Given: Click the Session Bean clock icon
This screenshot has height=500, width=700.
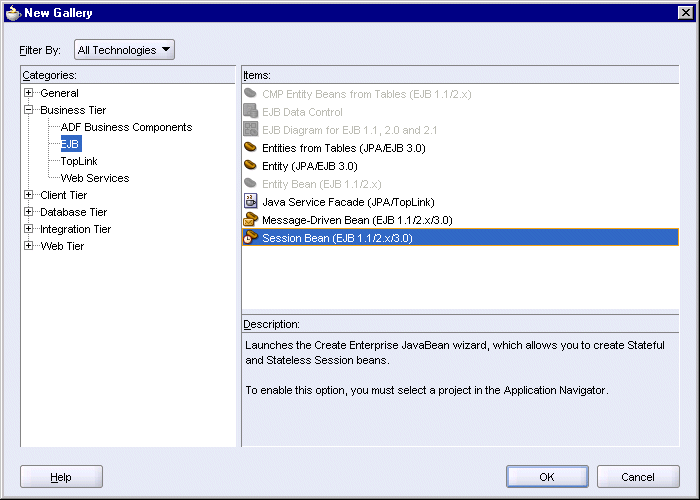Looking at the screenshot, I should [250, 237].
